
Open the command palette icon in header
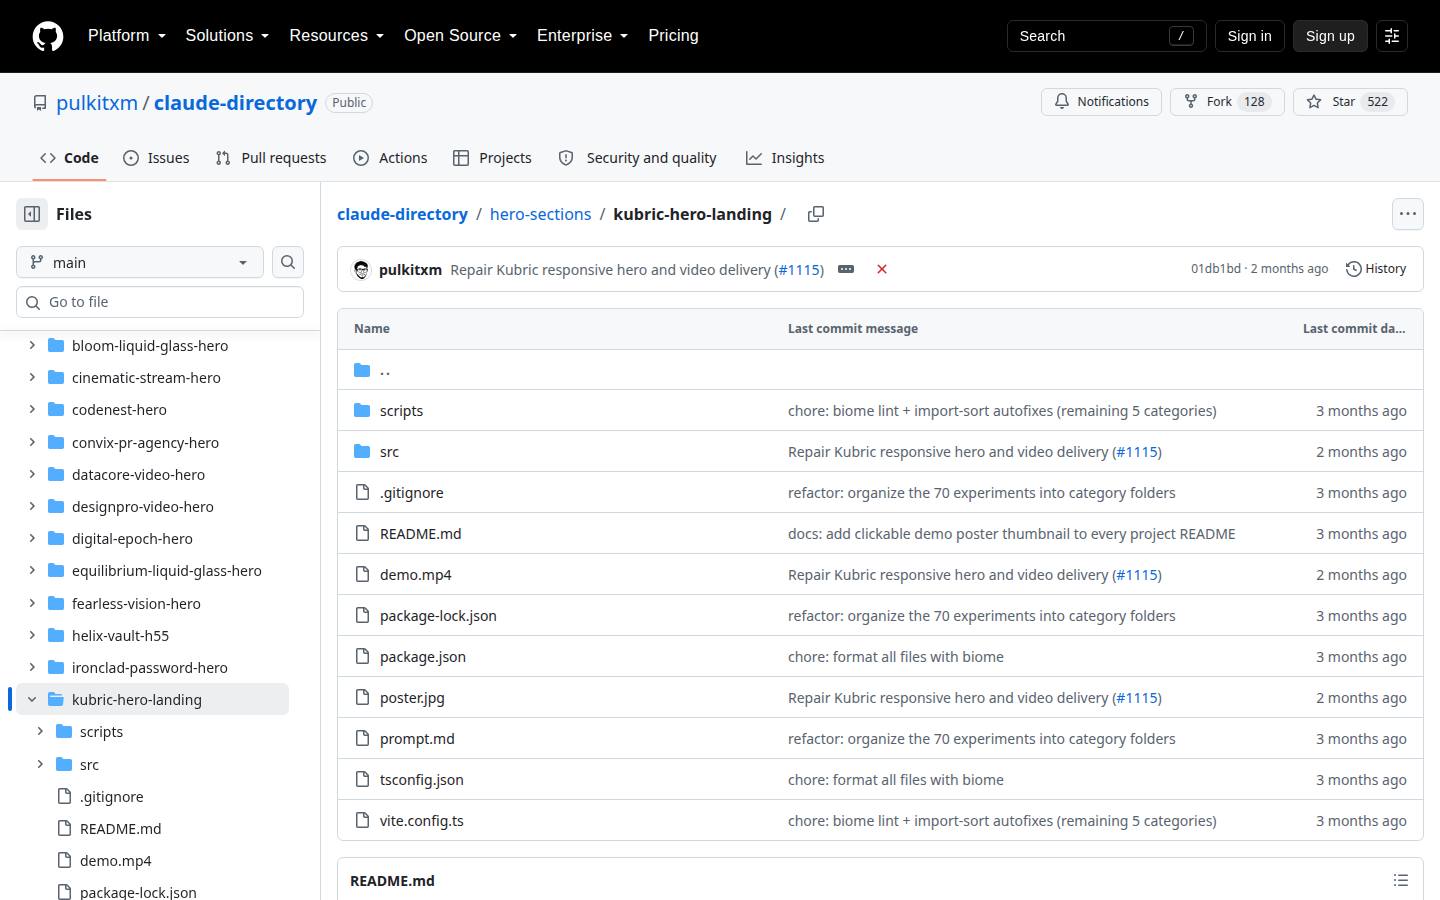[1392, 36]
